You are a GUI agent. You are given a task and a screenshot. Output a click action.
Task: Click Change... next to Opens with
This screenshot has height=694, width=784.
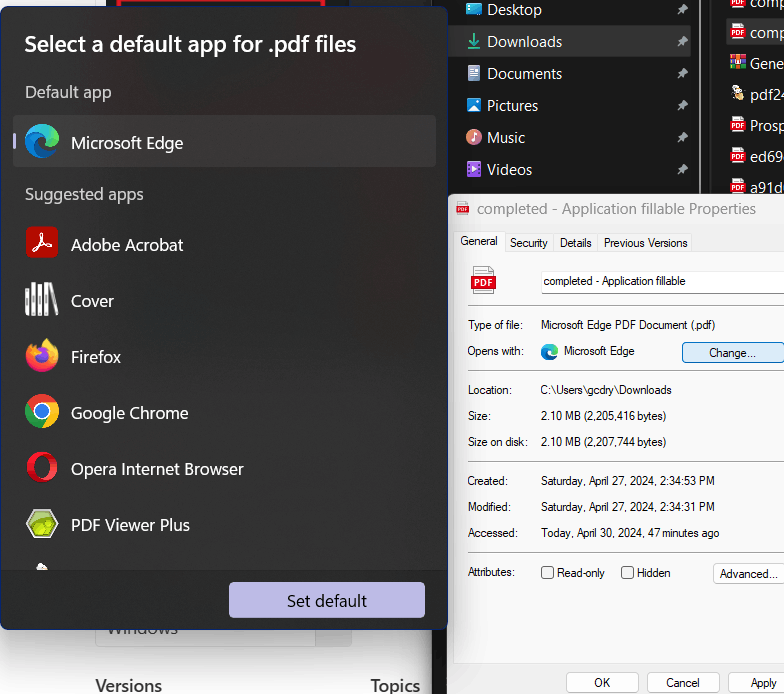(732, 352)
